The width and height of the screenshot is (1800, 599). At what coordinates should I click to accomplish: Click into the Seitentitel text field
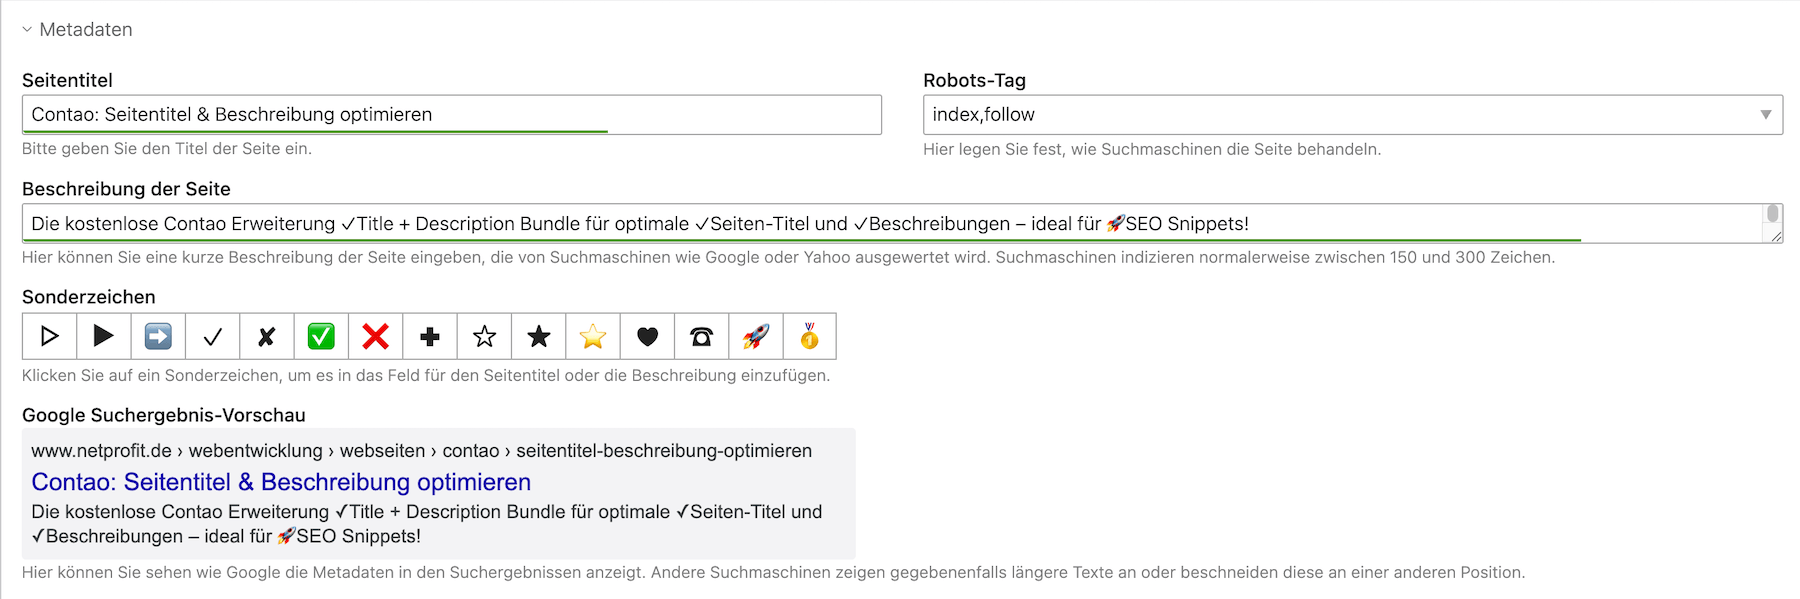452,115
